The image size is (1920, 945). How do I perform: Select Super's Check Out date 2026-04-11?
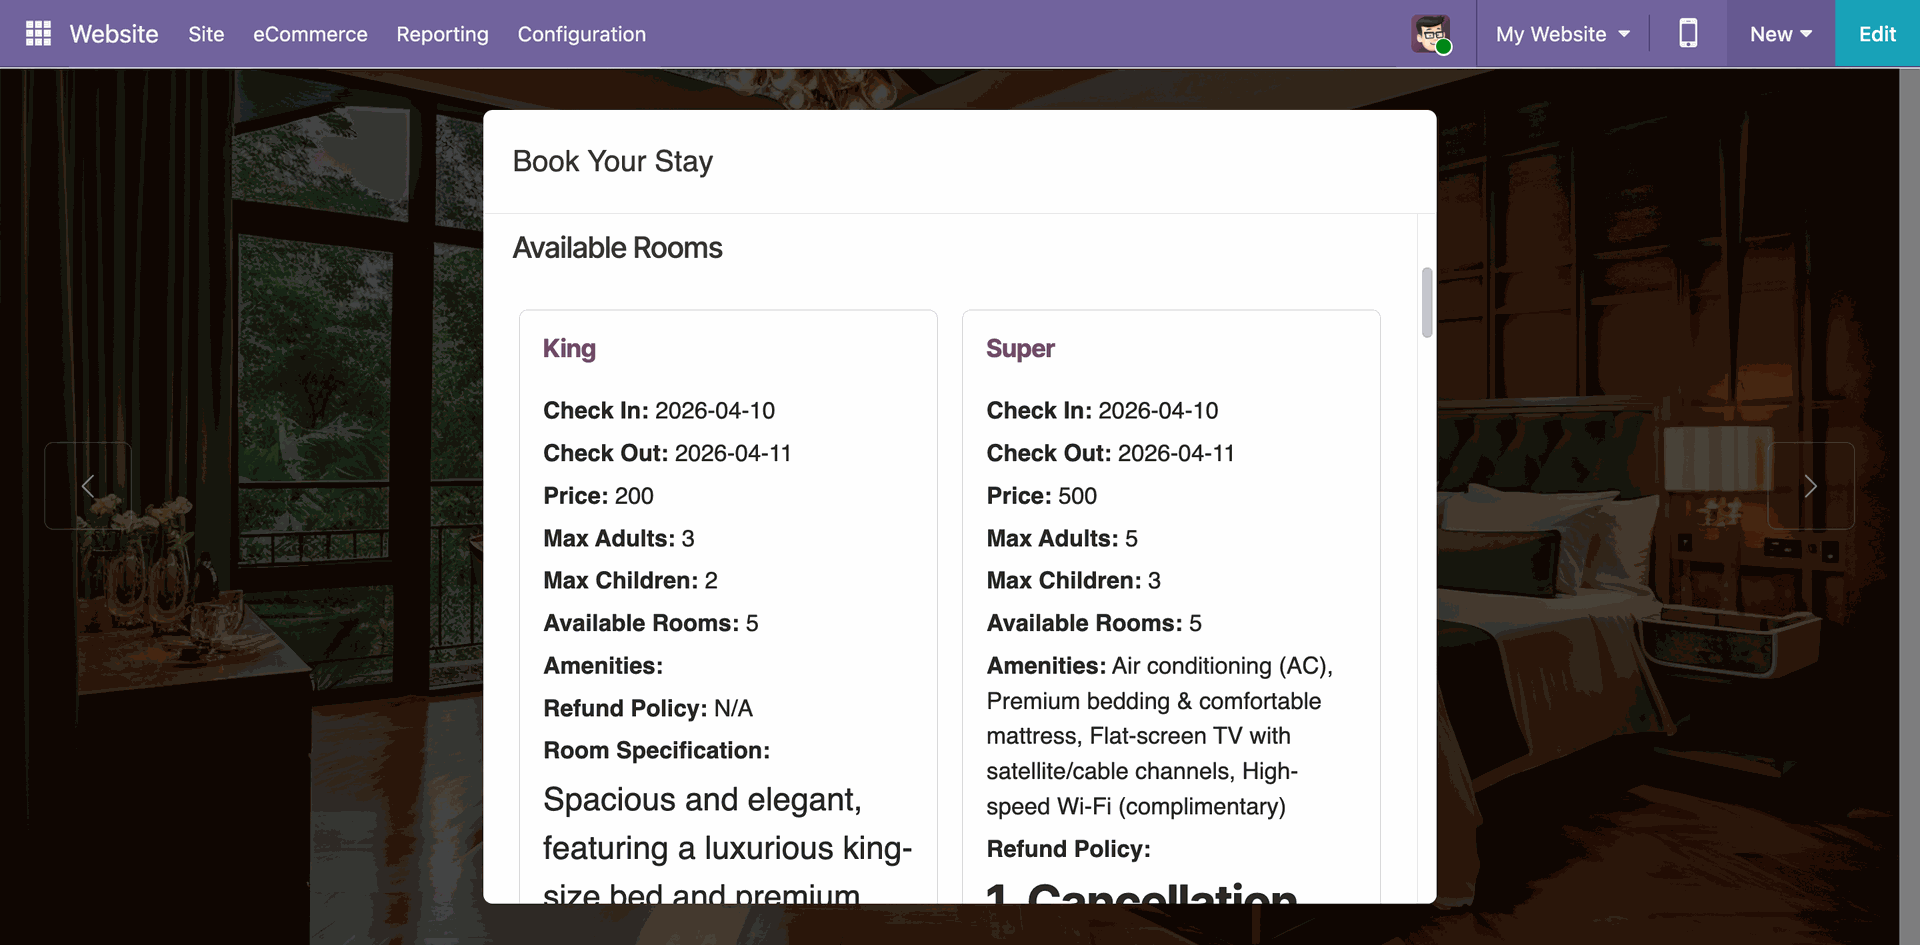tap(1176, 454)
